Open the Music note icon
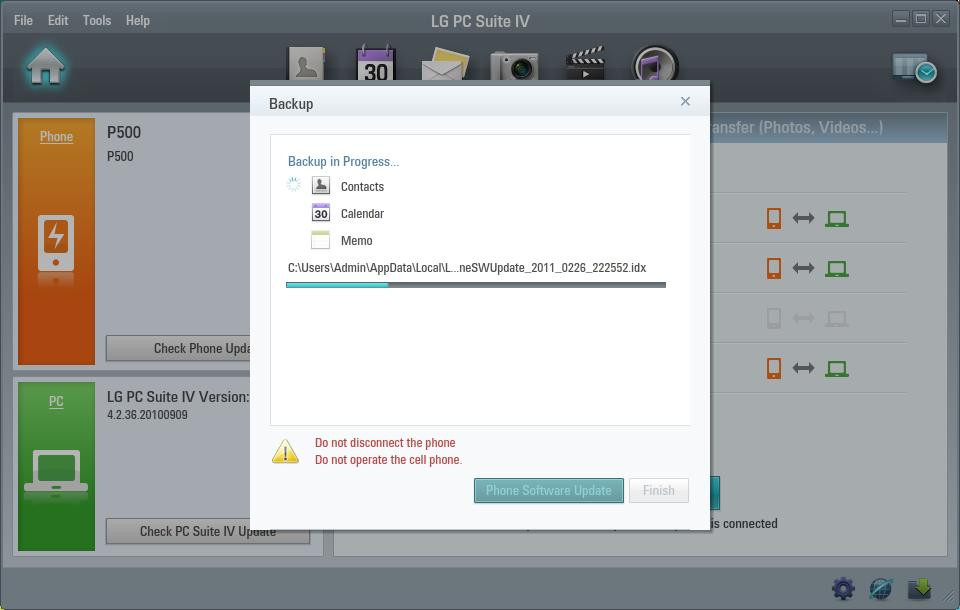 [654, 64]
